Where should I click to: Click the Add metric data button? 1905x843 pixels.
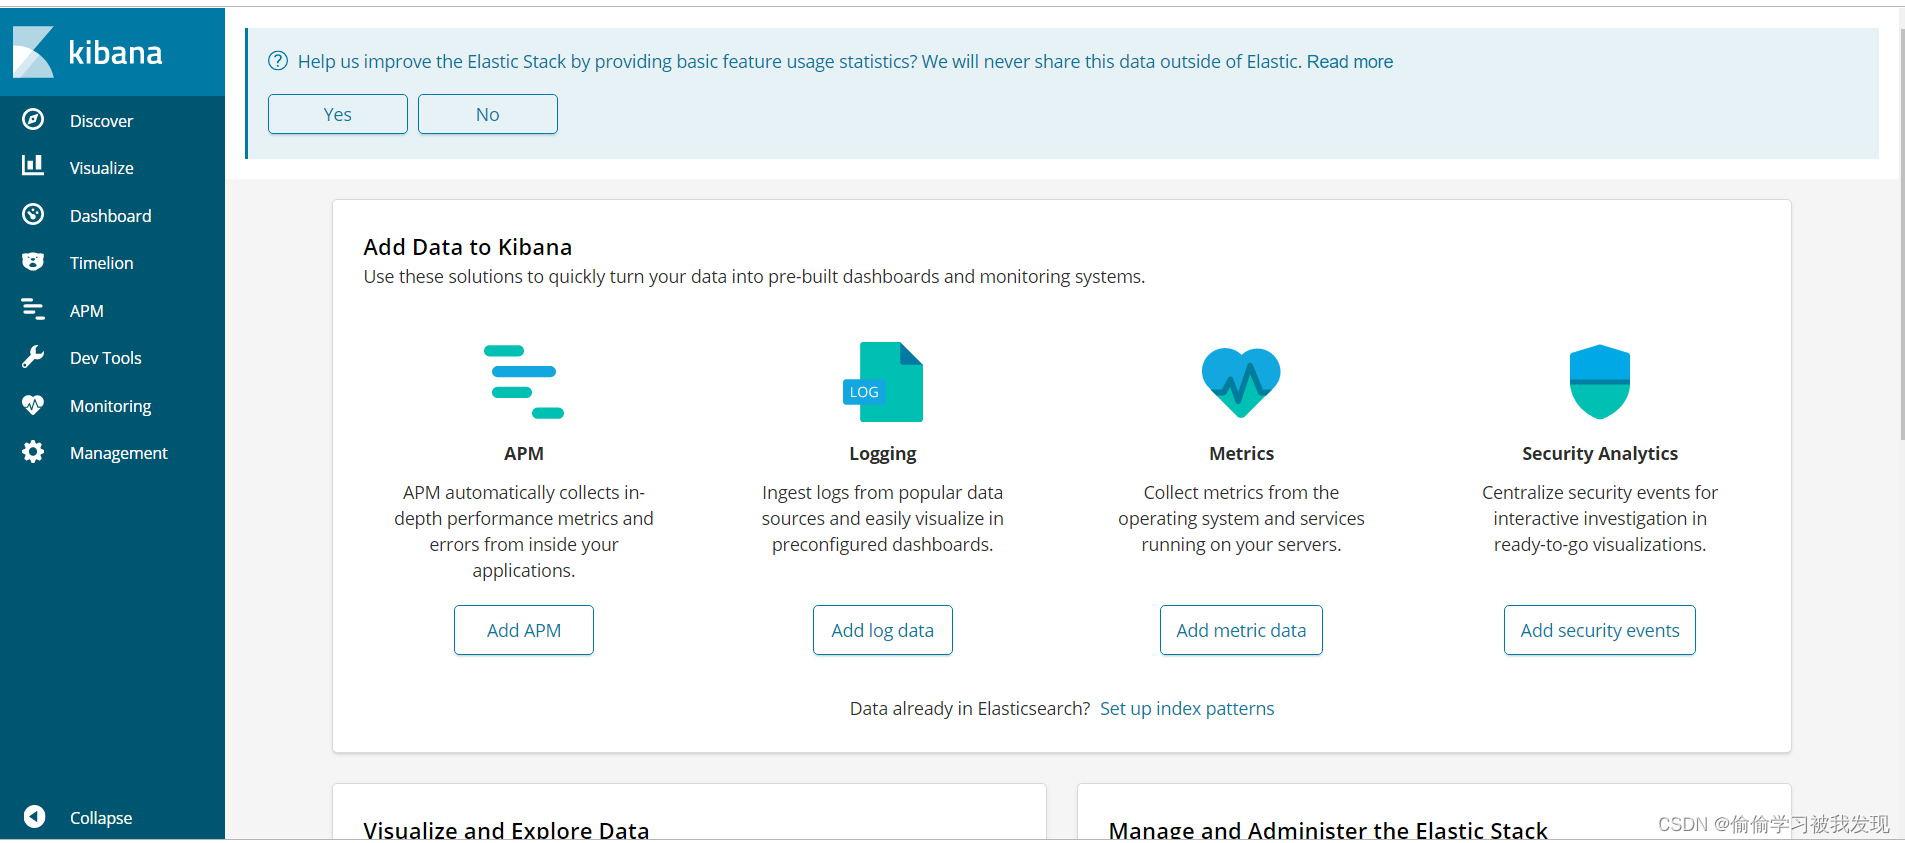(x=1241, y=630)
